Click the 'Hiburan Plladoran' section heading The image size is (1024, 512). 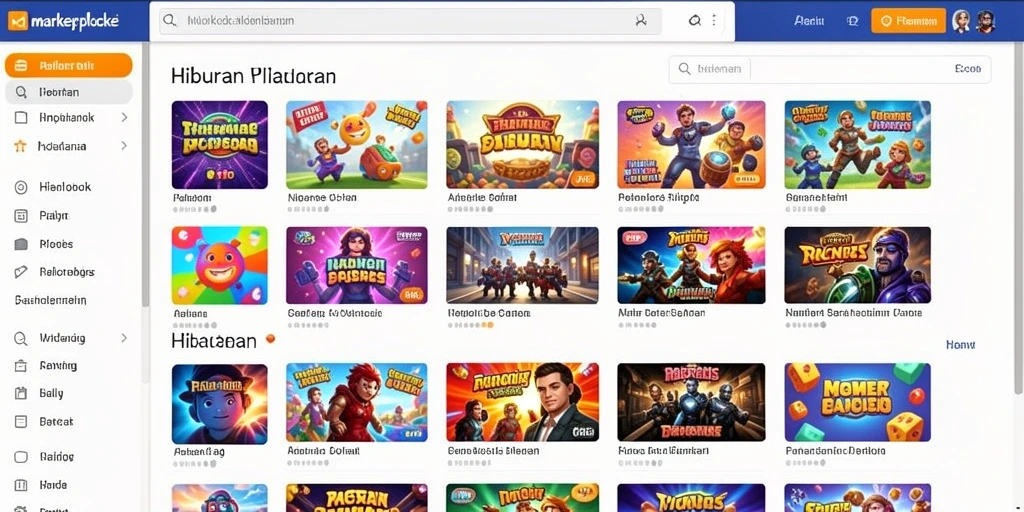253,76
